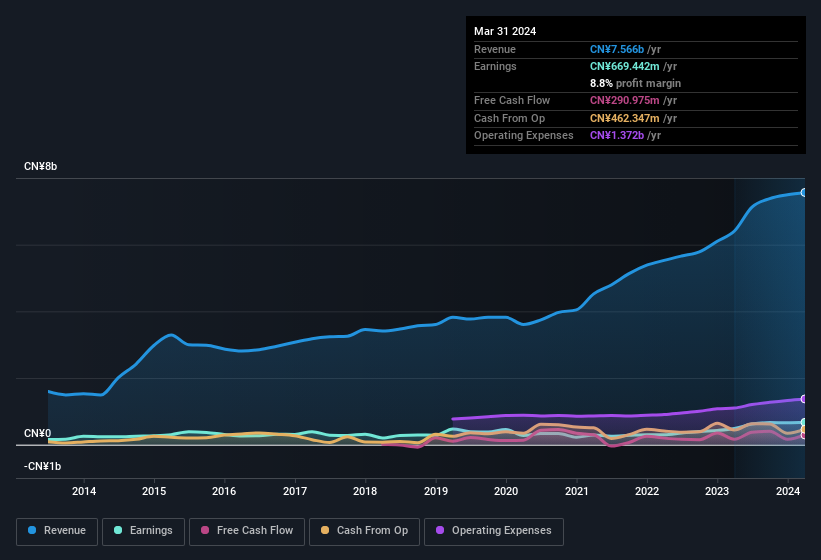
Task: Click the 2023 label on the x-axis
Action: coord(717,491)
